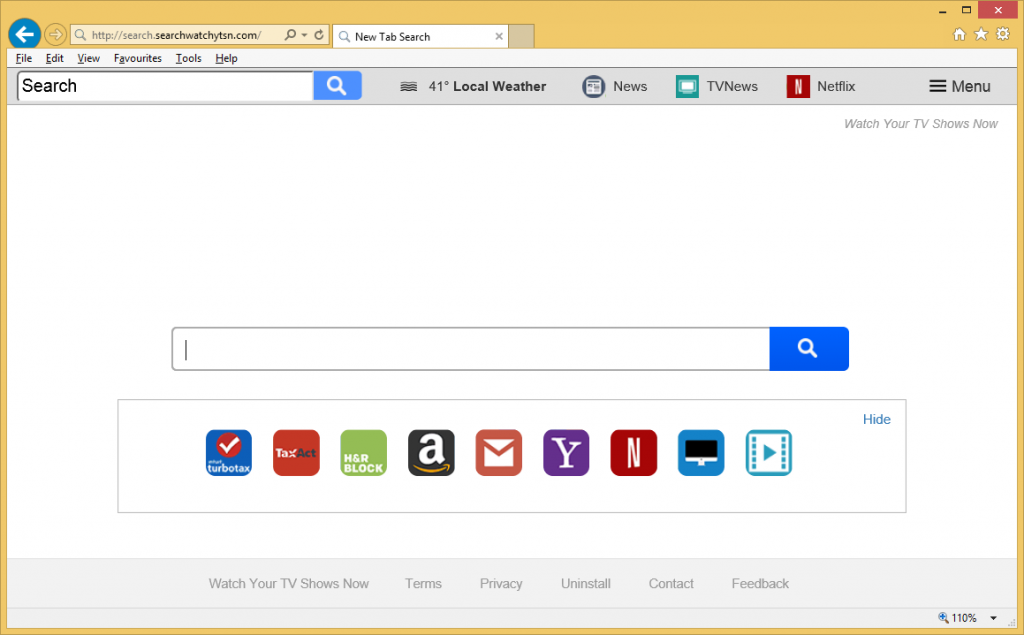The width and height of the screenshot is (1024, 635).
Task: Open the Gmail envelope shortcut icon
Action: [x=499, y=453]
